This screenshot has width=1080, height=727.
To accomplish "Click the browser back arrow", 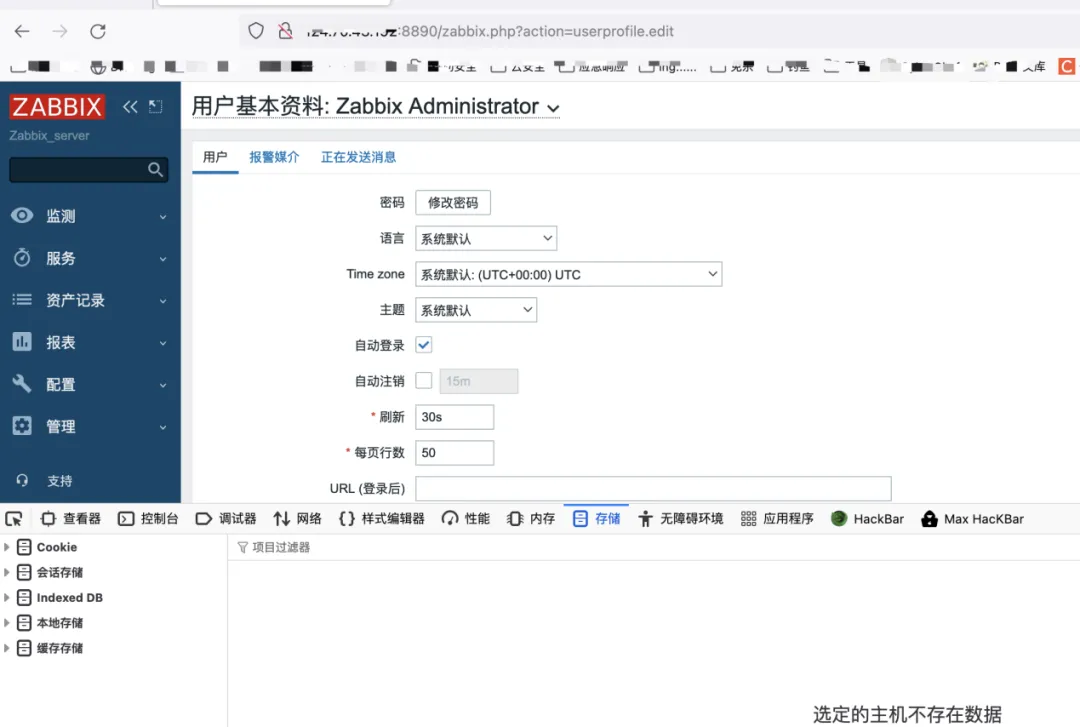I will point(22,31).
